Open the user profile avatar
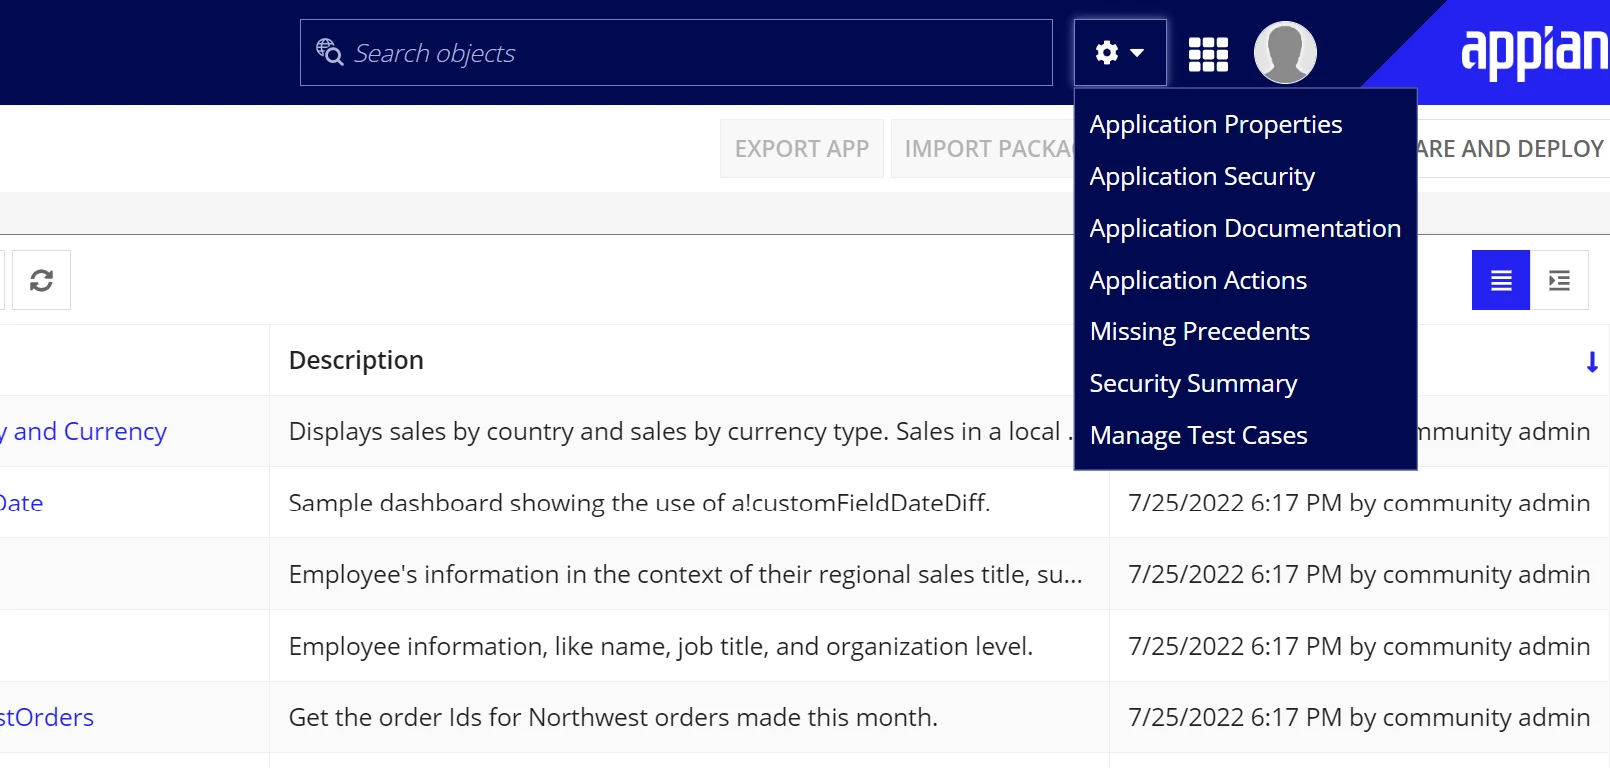Viewport: 1610px width, 768px height. (1285, 53)
